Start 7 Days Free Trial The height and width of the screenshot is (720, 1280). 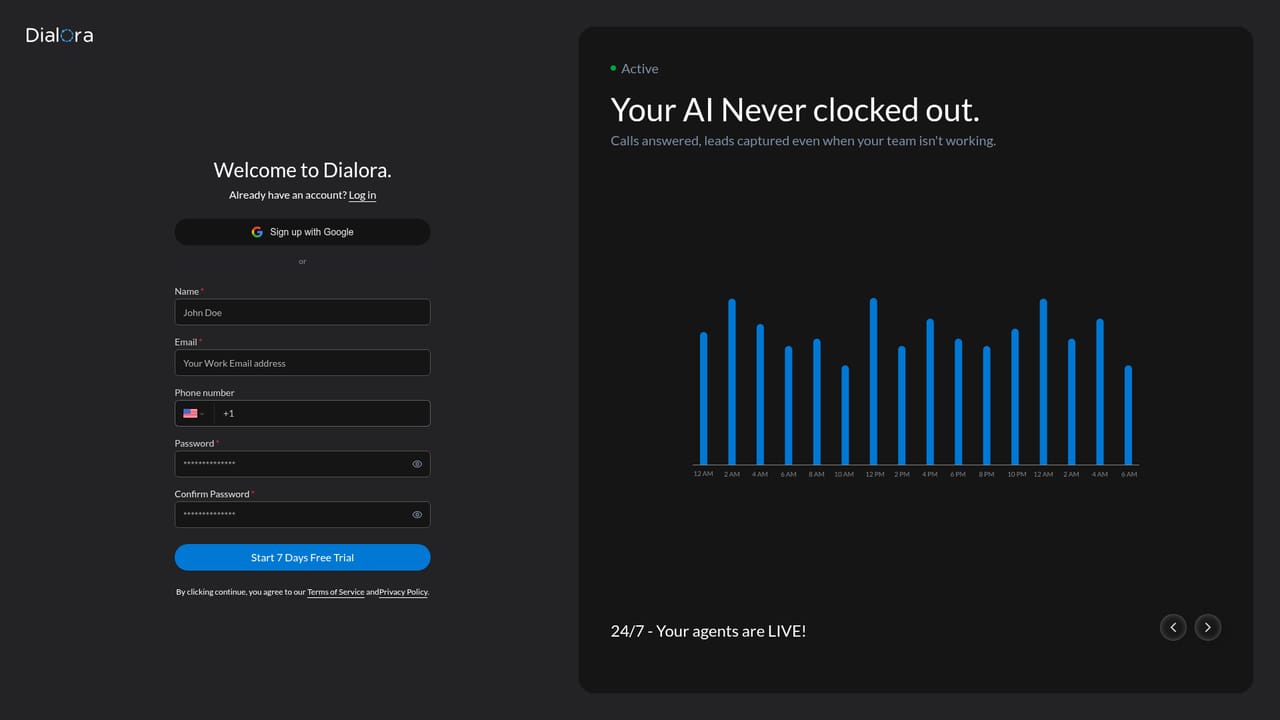tap(302, 557)
